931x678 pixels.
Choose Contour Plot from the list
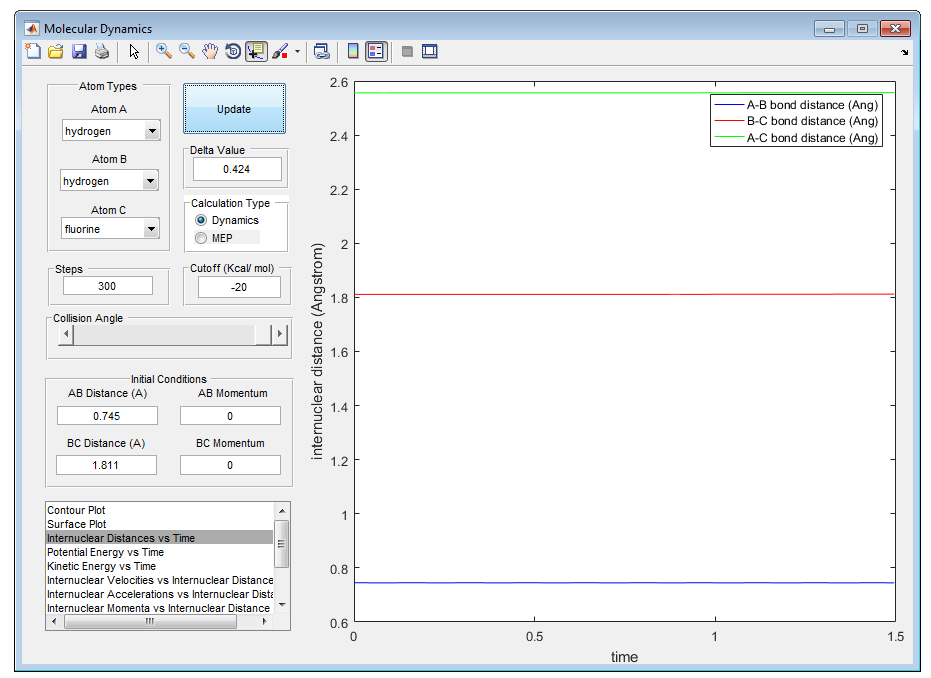point(76,510)
